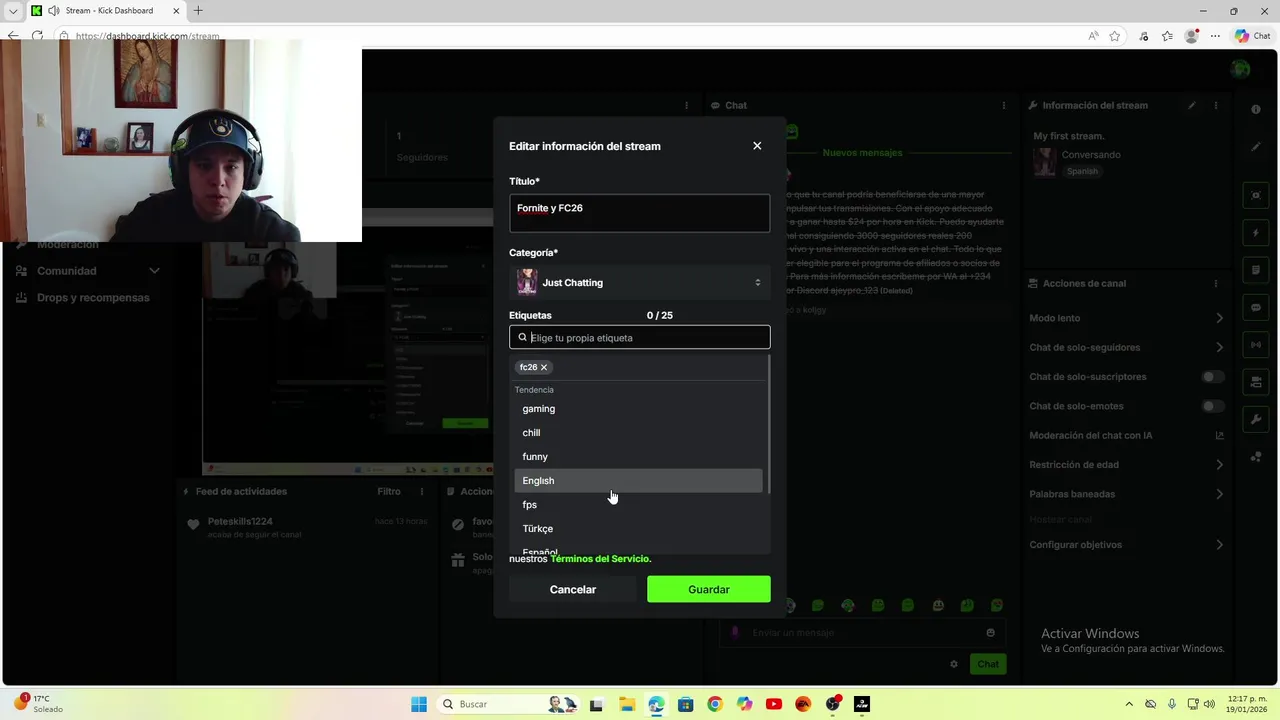Click the user avatar at top right
The image size is (1280, 720).
[x=1241, y=69]
